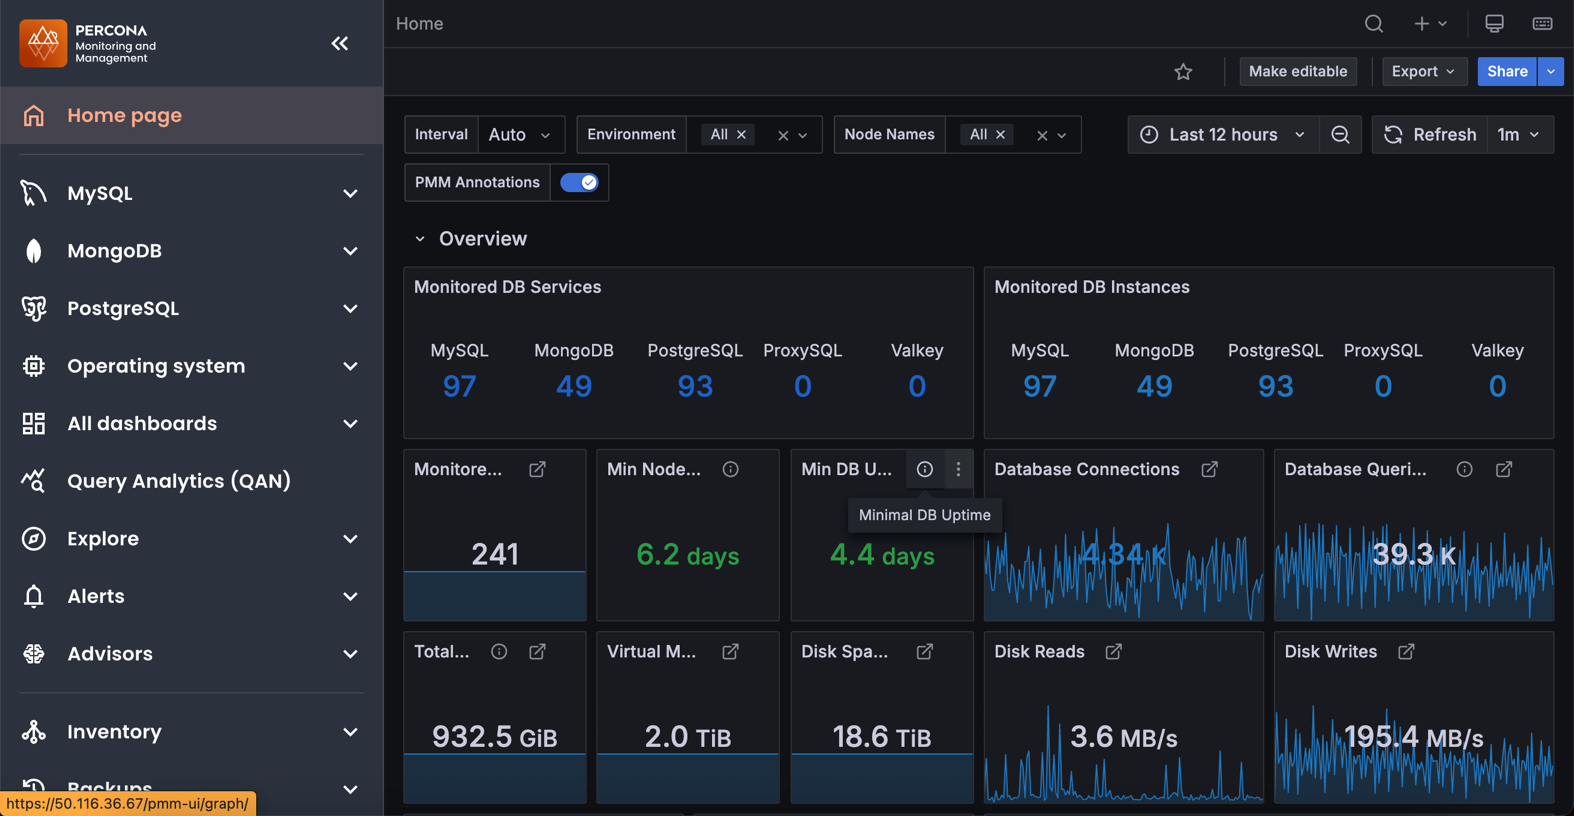Open the Min DB Uptime panel menu

tap(958, 469)
